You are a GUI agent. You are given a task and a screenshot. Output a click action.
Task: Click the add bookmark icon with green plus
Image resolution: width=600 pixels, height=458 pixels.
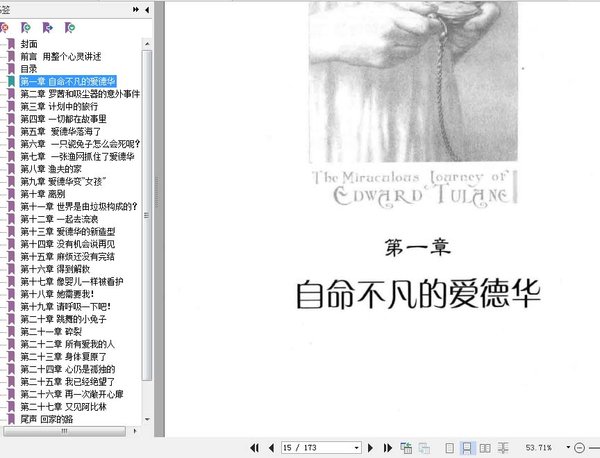click(x=26, y=28)
